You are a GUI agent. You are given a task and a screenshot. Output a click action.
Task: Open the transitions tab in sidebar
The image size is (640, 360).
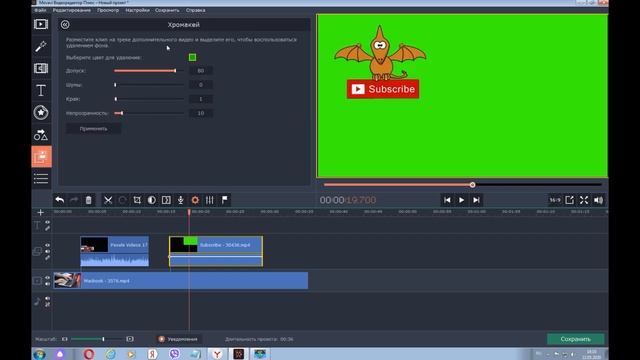click(x=41, y=69)
